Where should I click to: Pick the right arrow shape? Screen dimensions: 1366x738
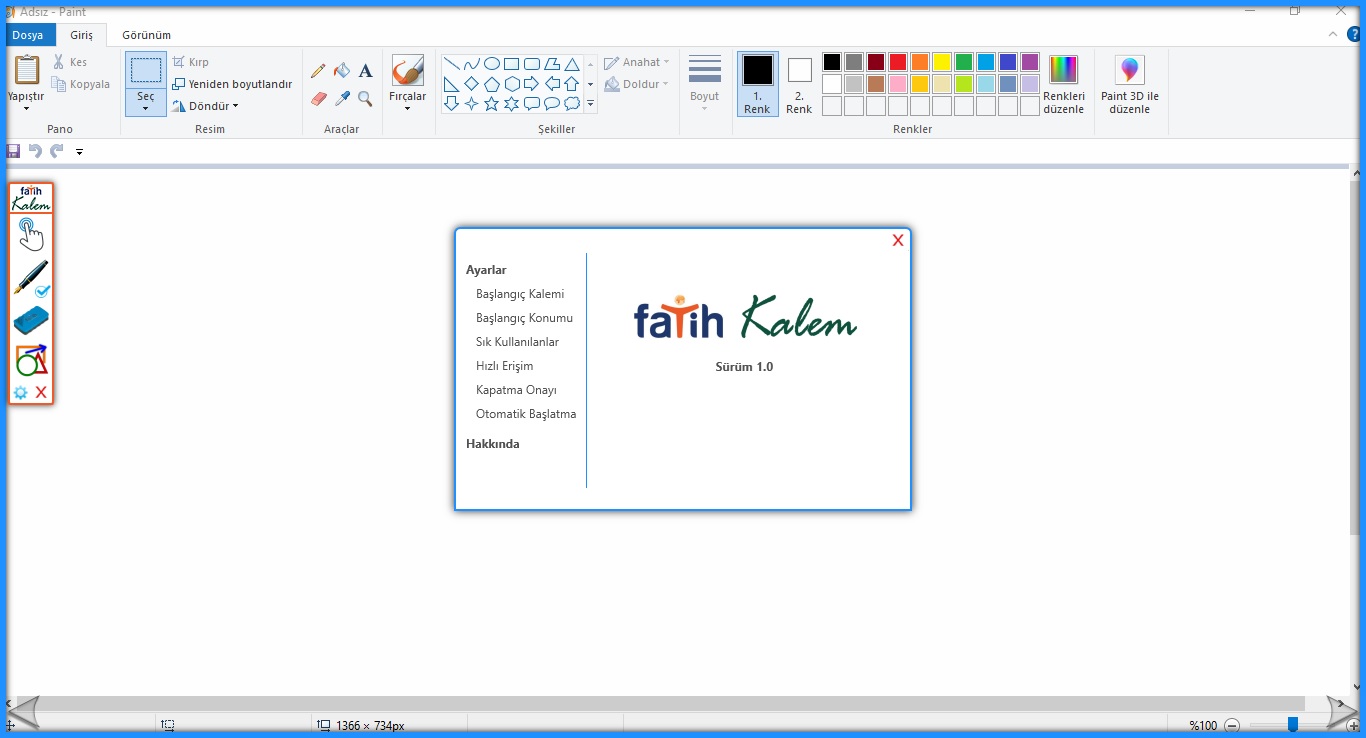[x=532, y=84]
